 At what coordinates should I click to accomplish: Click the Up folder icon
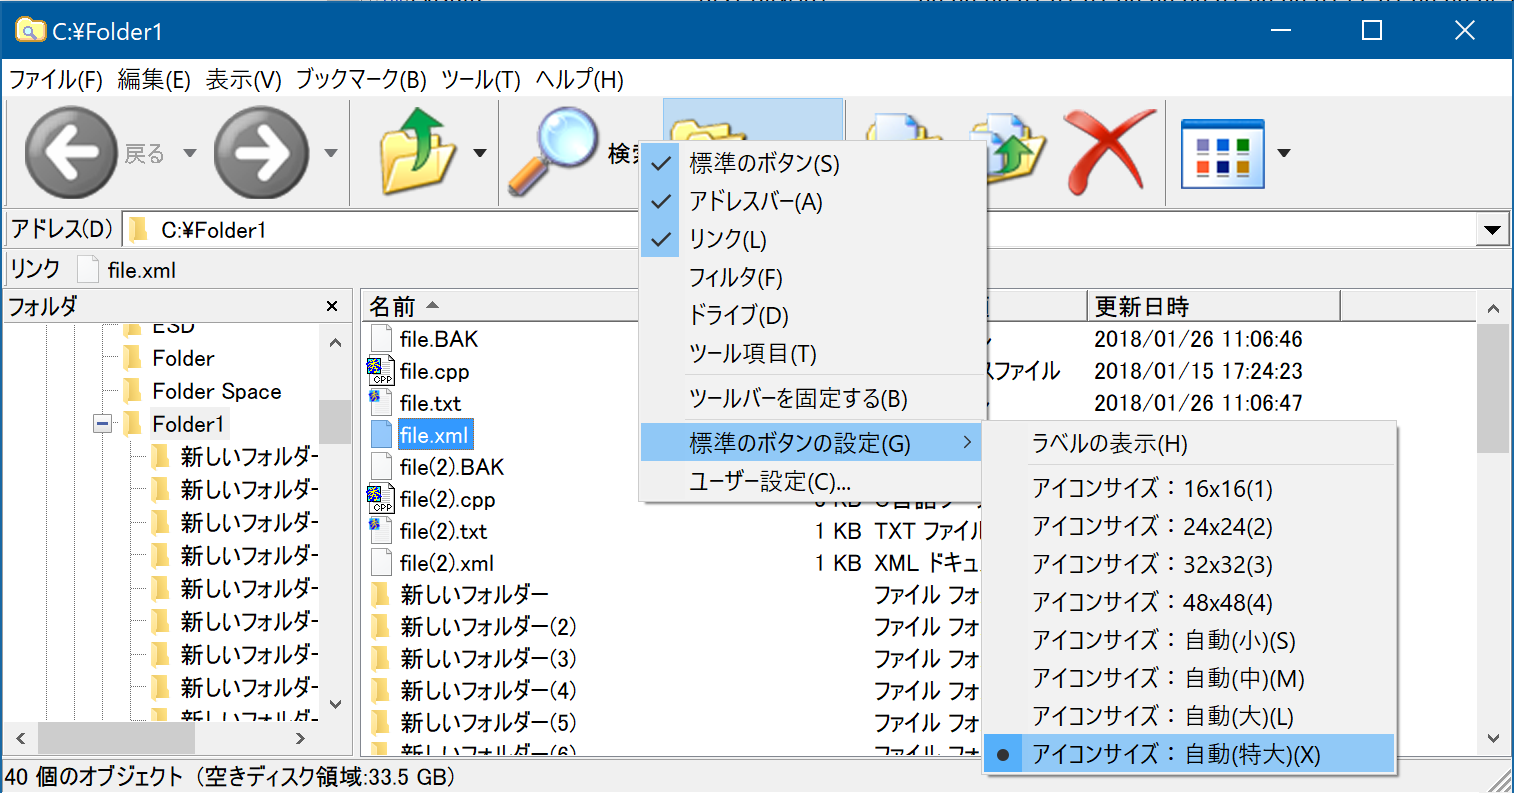coord(417,153)
